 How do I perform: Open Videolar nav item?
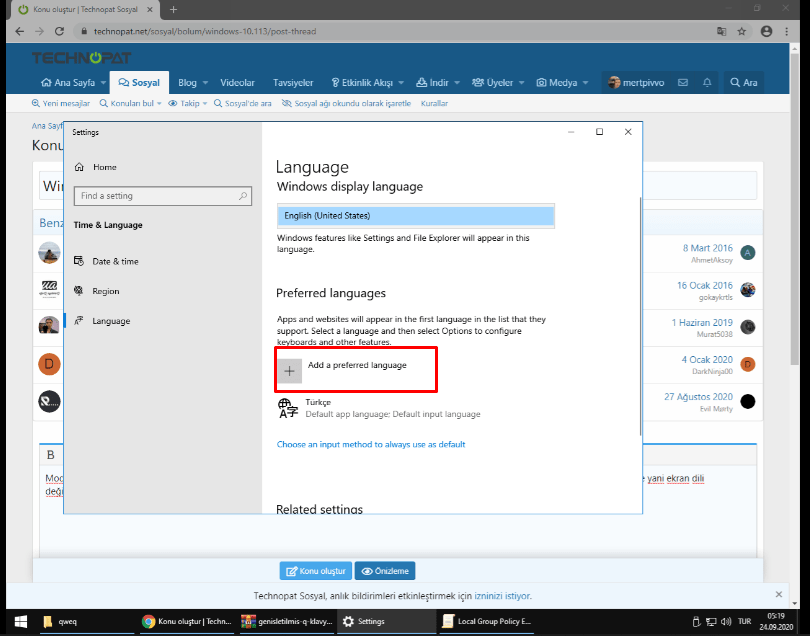click(x=237, y=83)
